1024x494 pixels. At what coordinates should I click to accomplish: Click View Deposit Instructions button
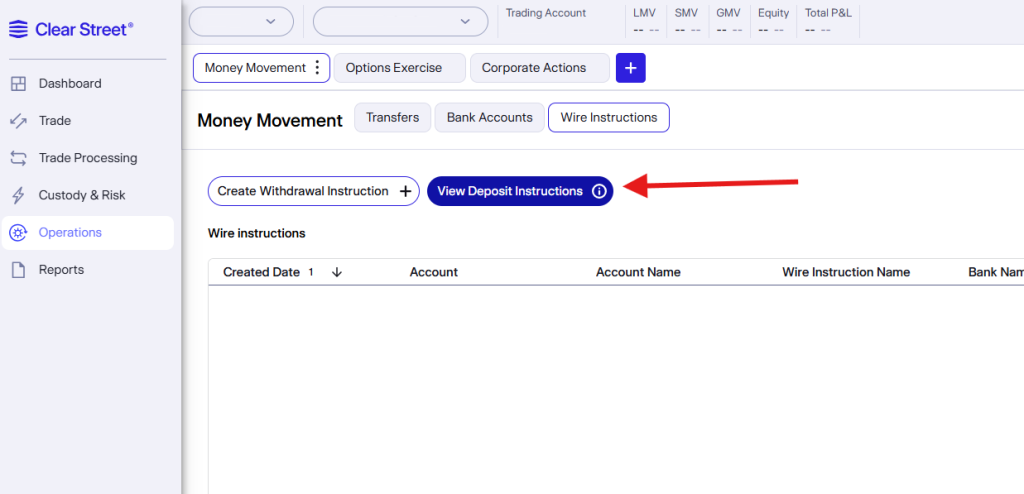point(520,191)
